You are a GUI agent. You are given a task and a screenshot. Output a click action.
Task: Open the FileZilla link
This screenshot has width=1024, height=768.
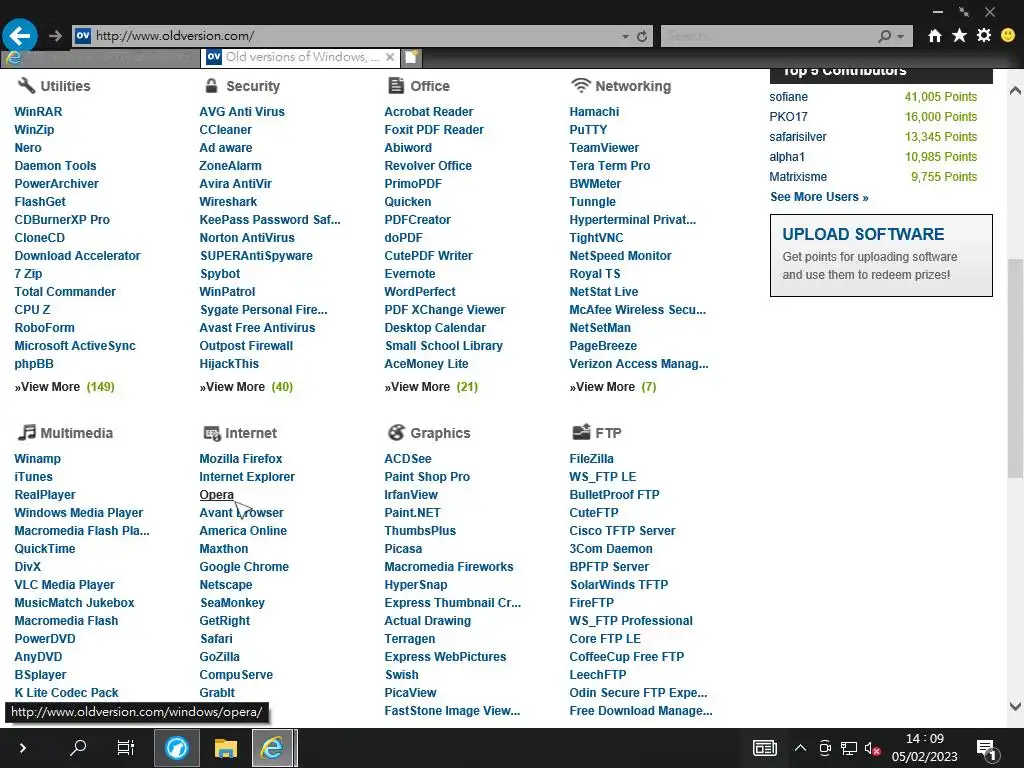point(592,459)
